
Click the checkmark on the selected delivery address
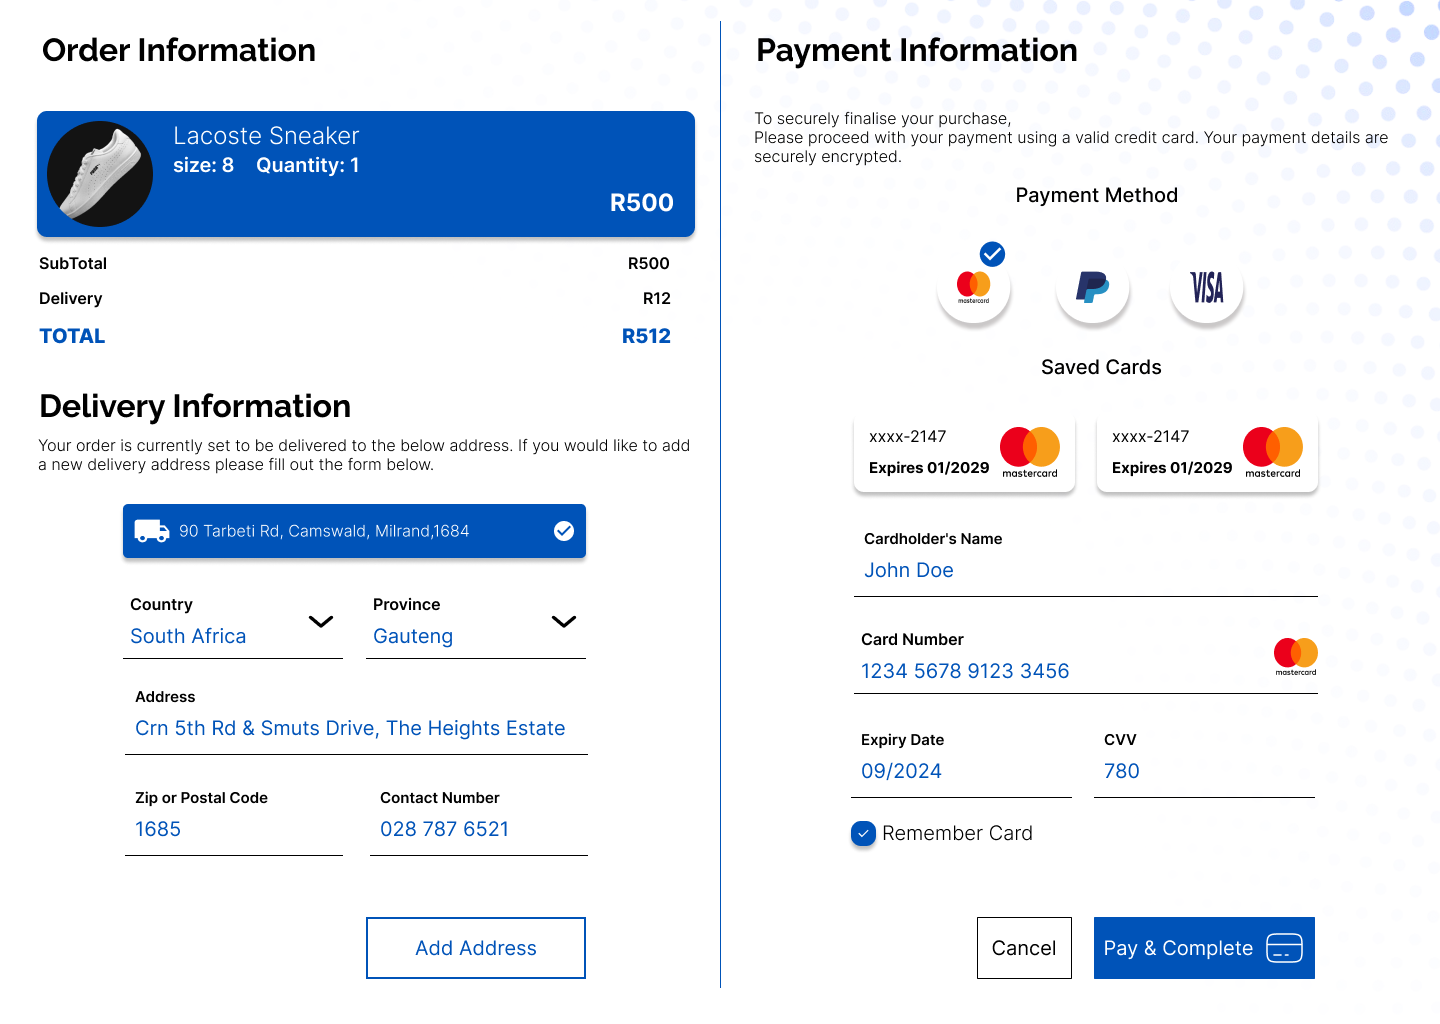(564, 531)
